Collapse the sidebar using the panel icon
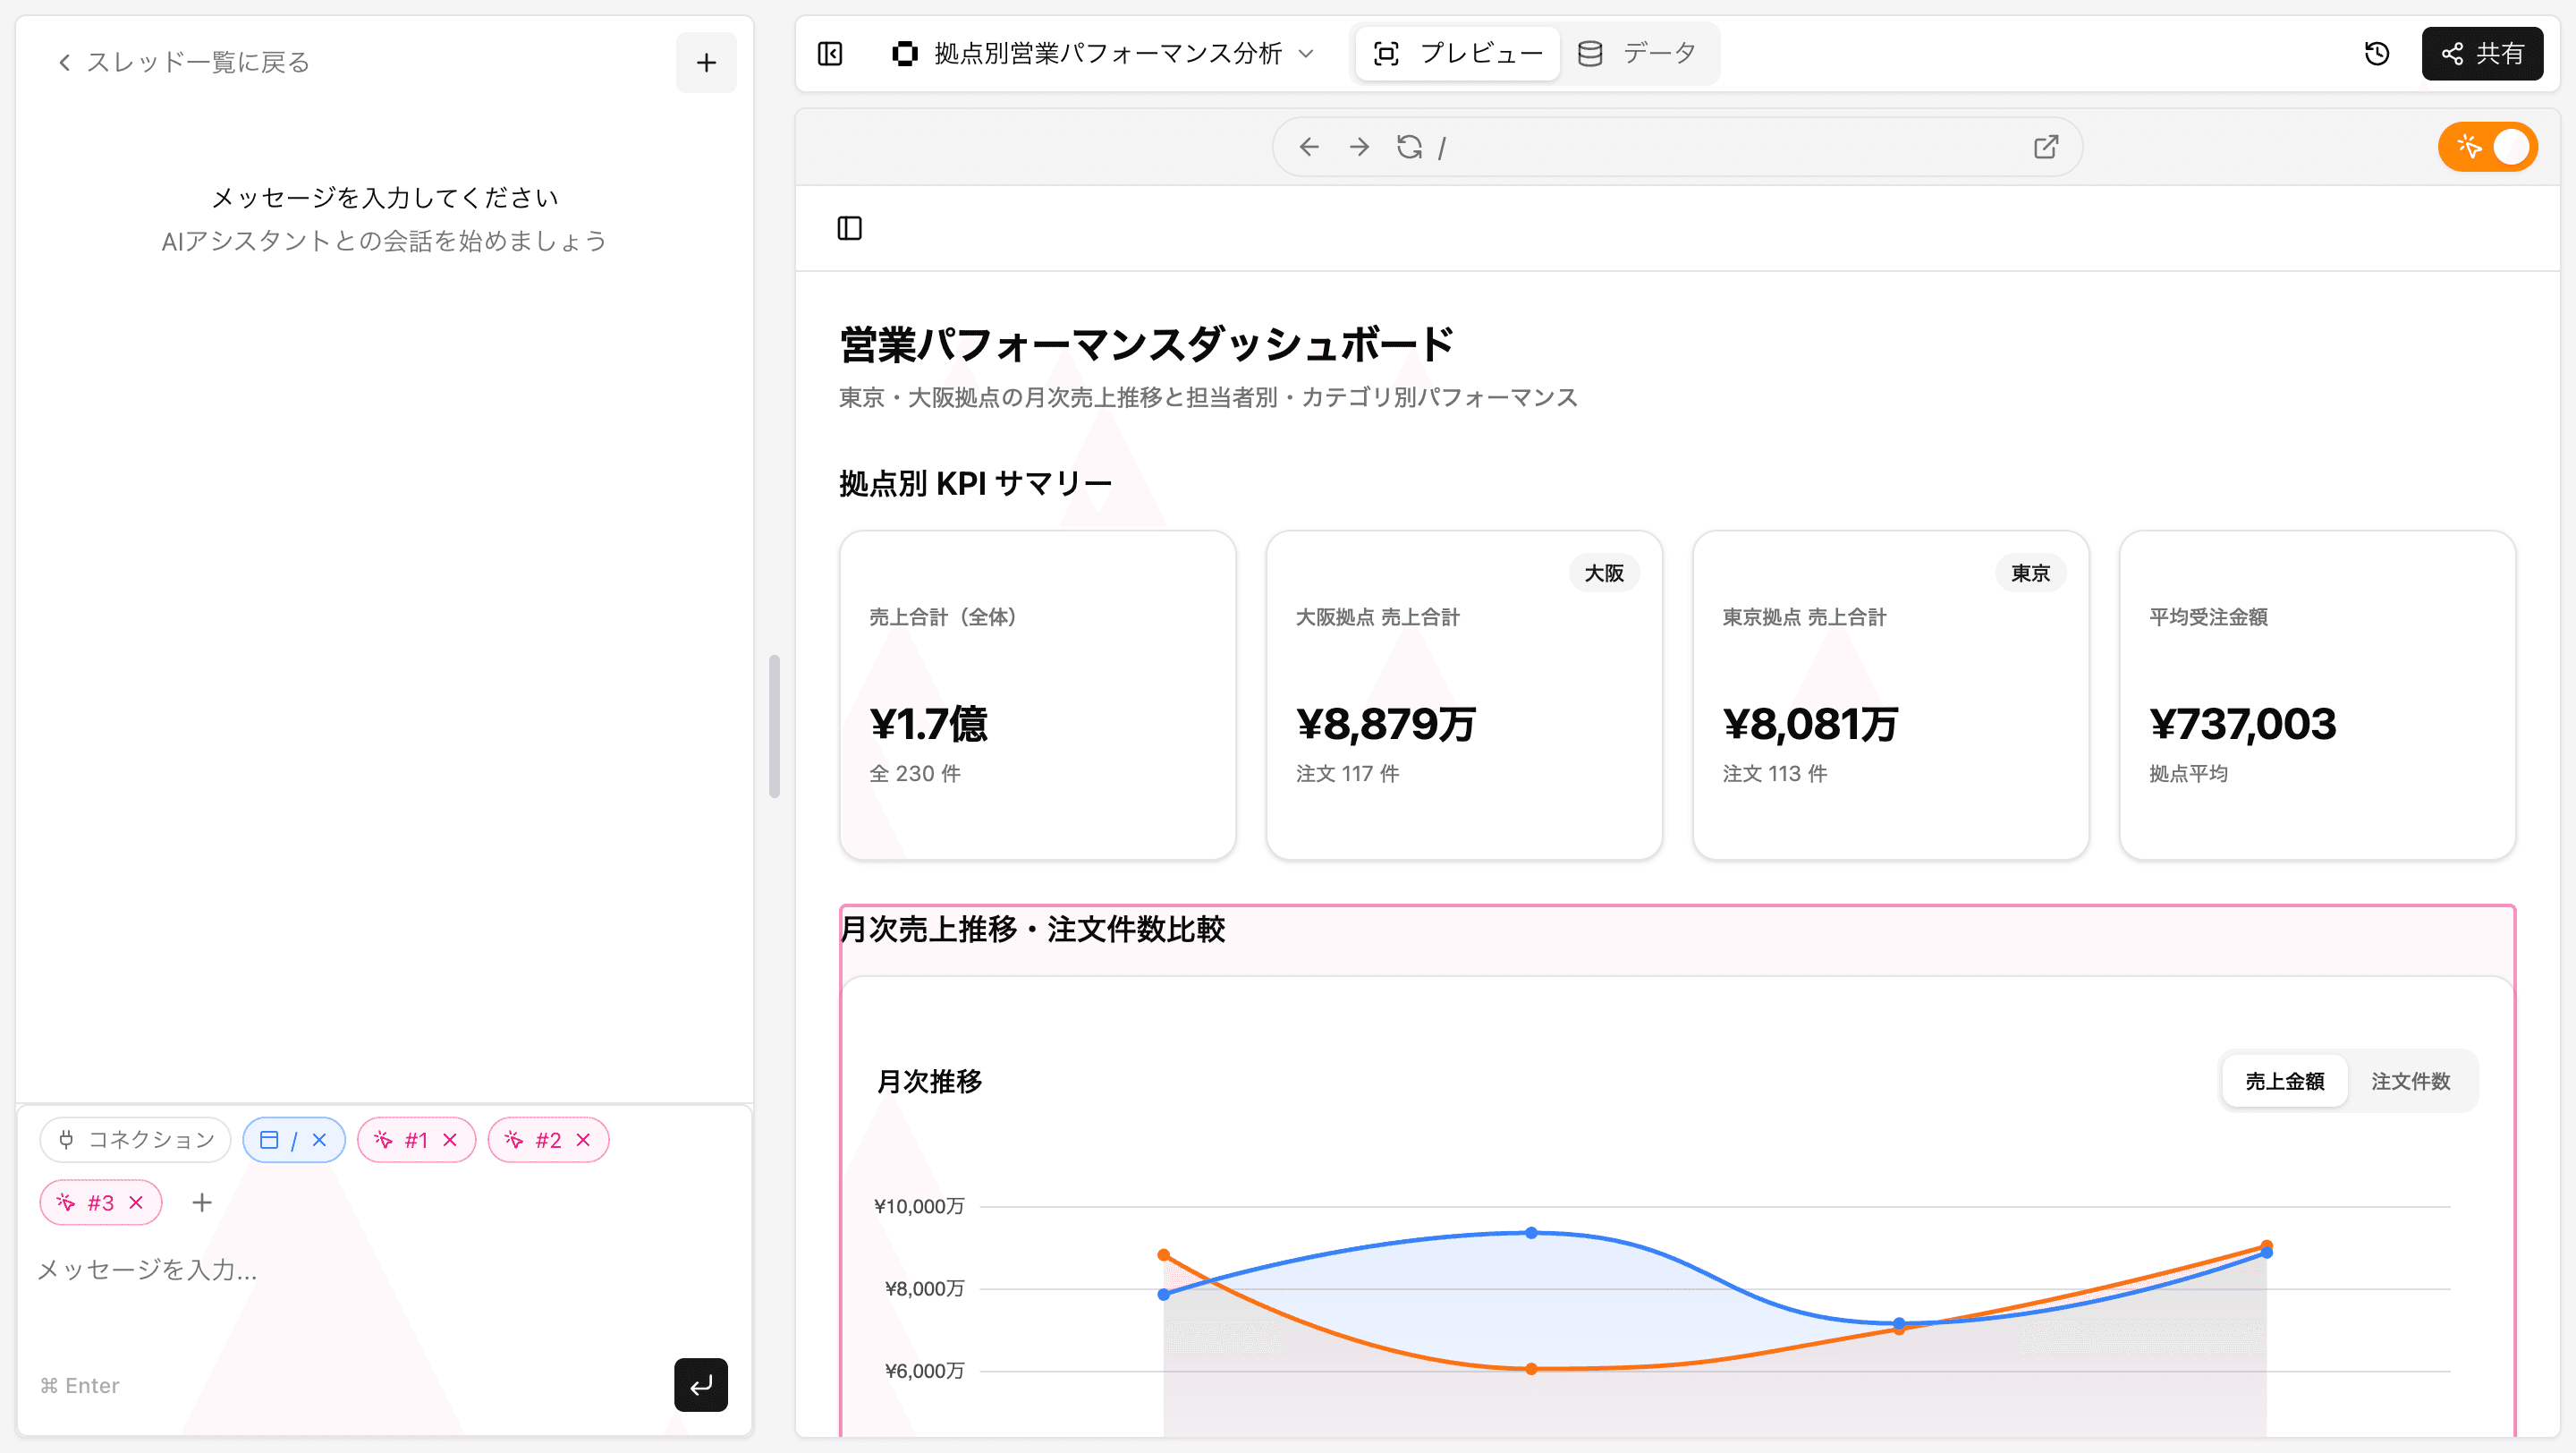Image resolution: width=2576 pixels, height=1453 pixels. click(x=829, y=54)
